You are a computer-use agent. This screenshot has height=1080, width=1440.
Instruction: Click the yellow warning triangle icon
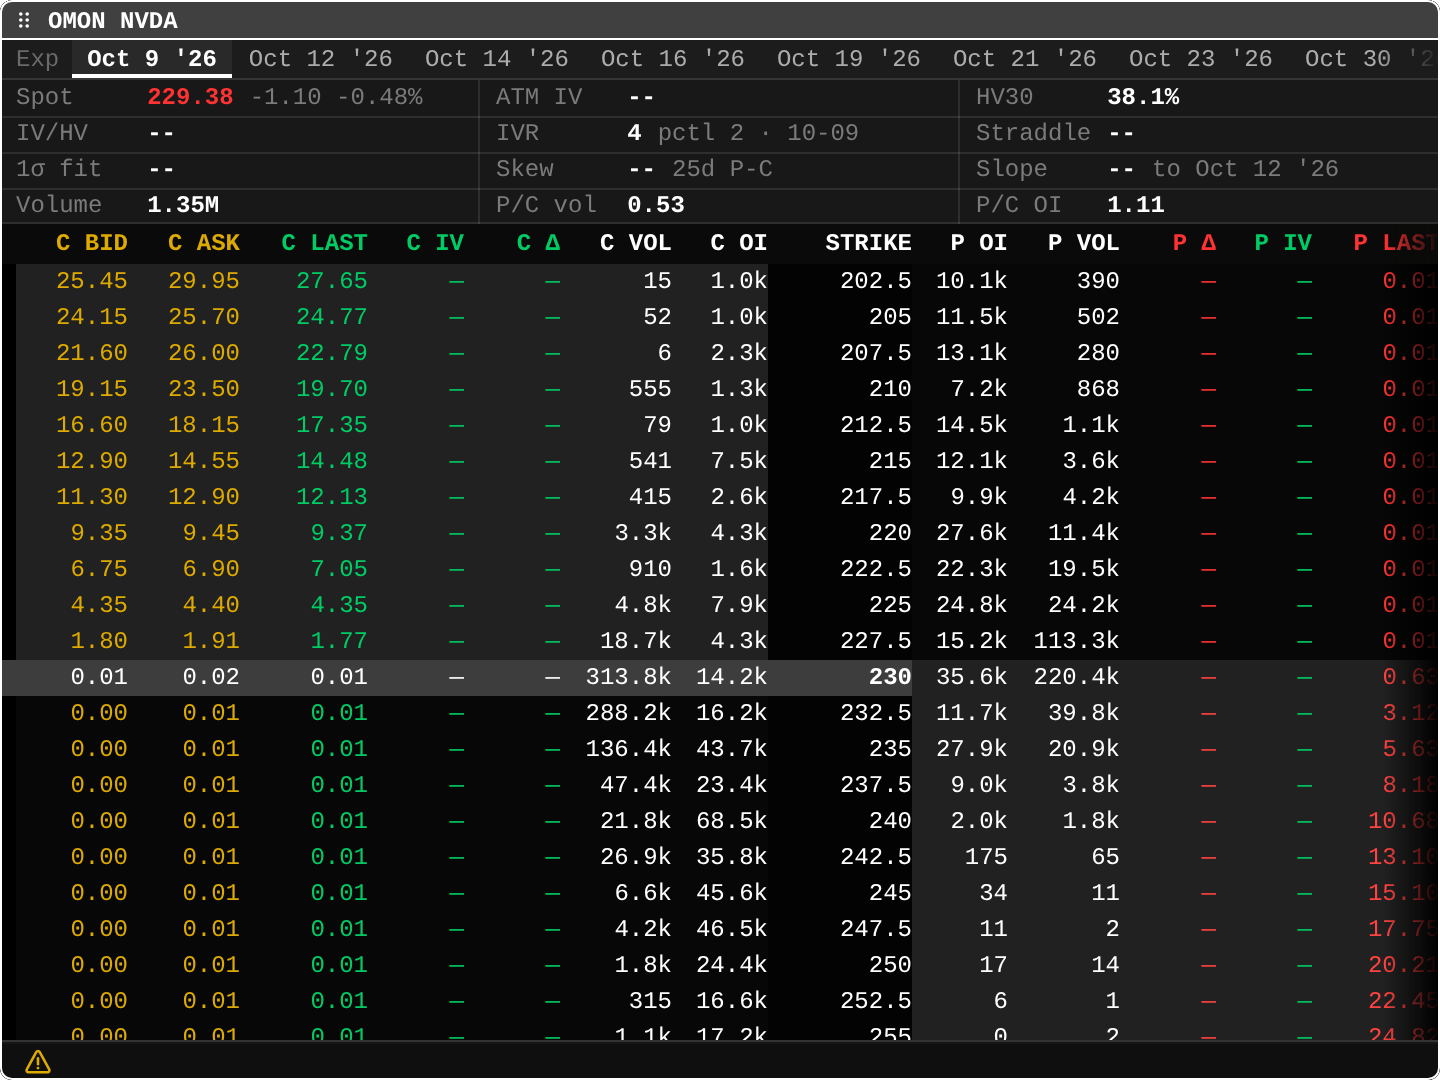point(38,1062)
